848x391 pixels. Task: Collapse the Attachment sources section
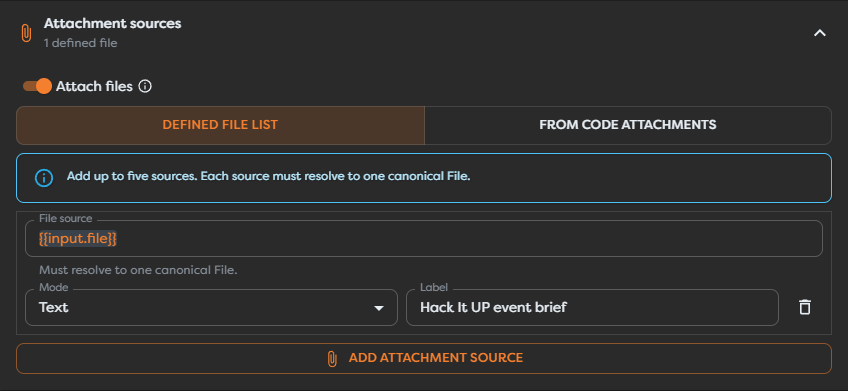(820, 33)
